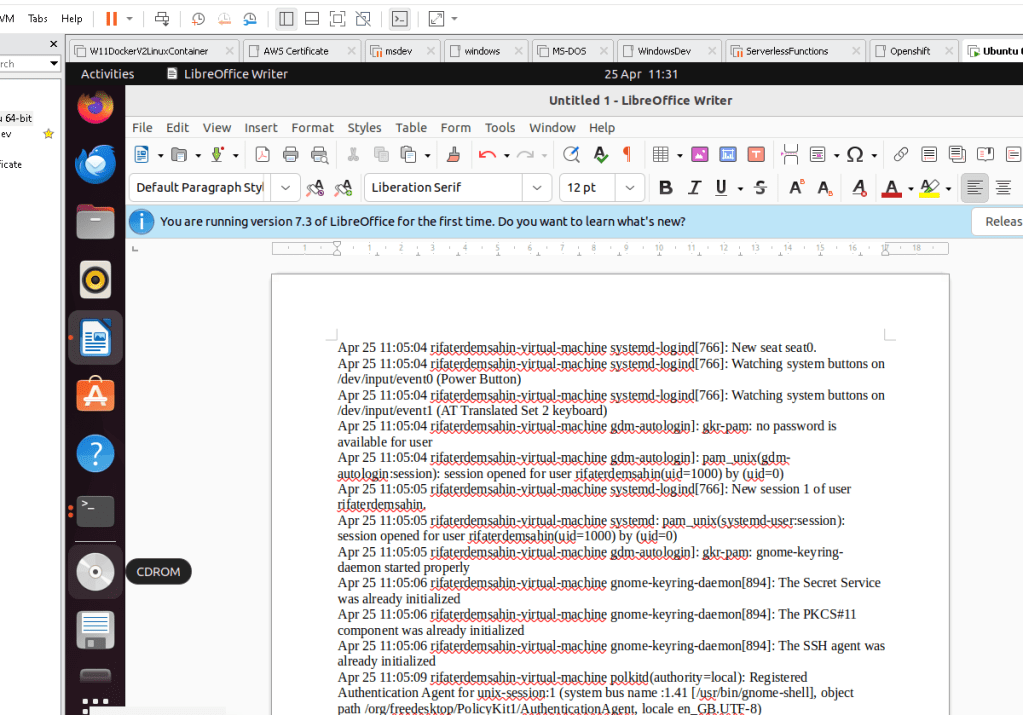The height and width of the screenshot is (715, 1023).
Task: Open Find and Replace icon
Action: pyautogui.click(x=571, y=155)
